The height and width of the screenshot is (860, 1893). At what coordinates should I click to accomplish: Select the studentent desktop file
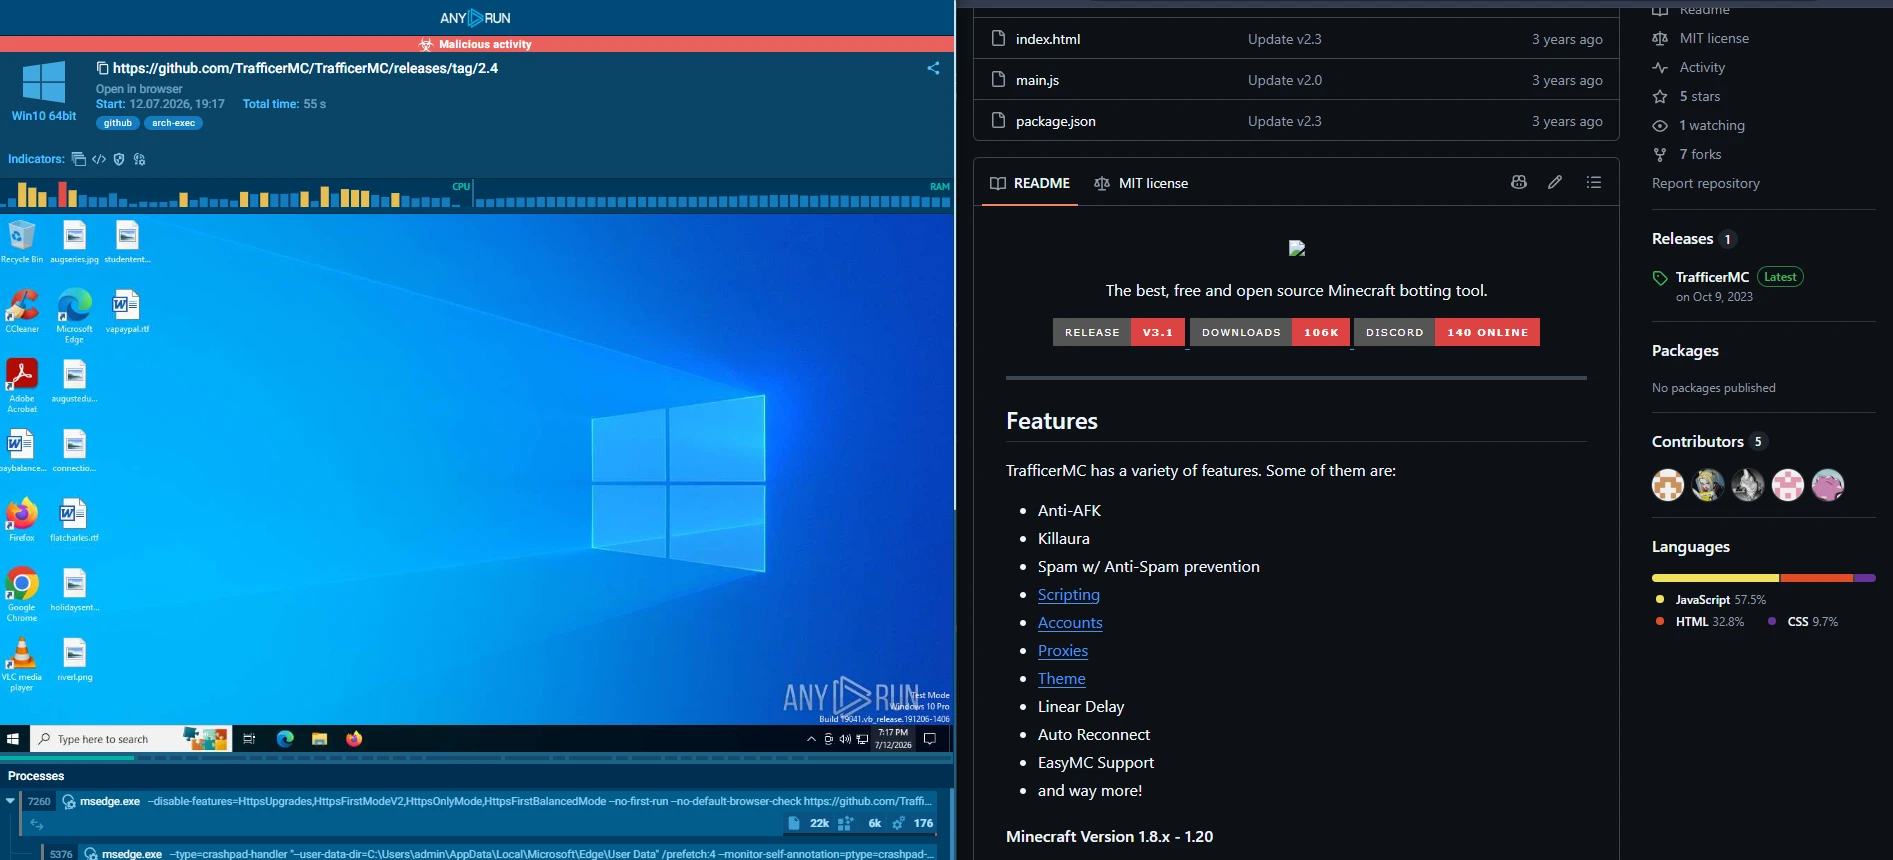tap(127, 241)
